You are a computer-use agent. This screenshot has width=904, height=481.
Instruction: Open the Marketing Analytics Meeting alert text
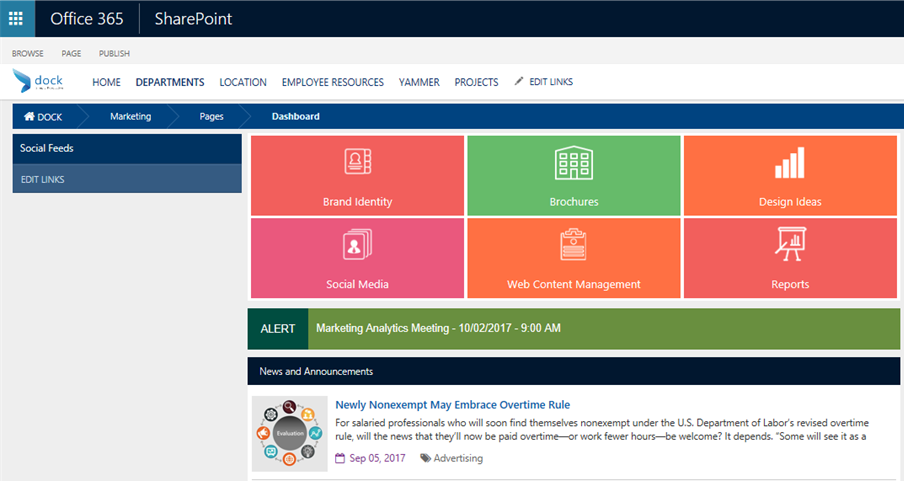[x=438, y=328]
